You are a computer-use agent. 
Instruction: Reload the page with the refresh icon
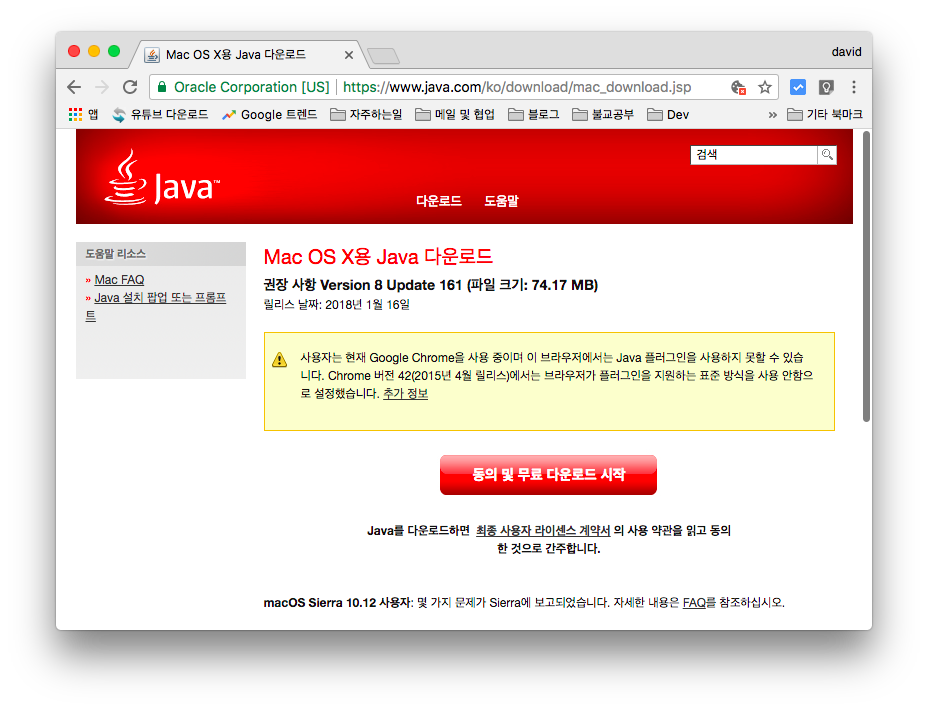coord(130,87)
